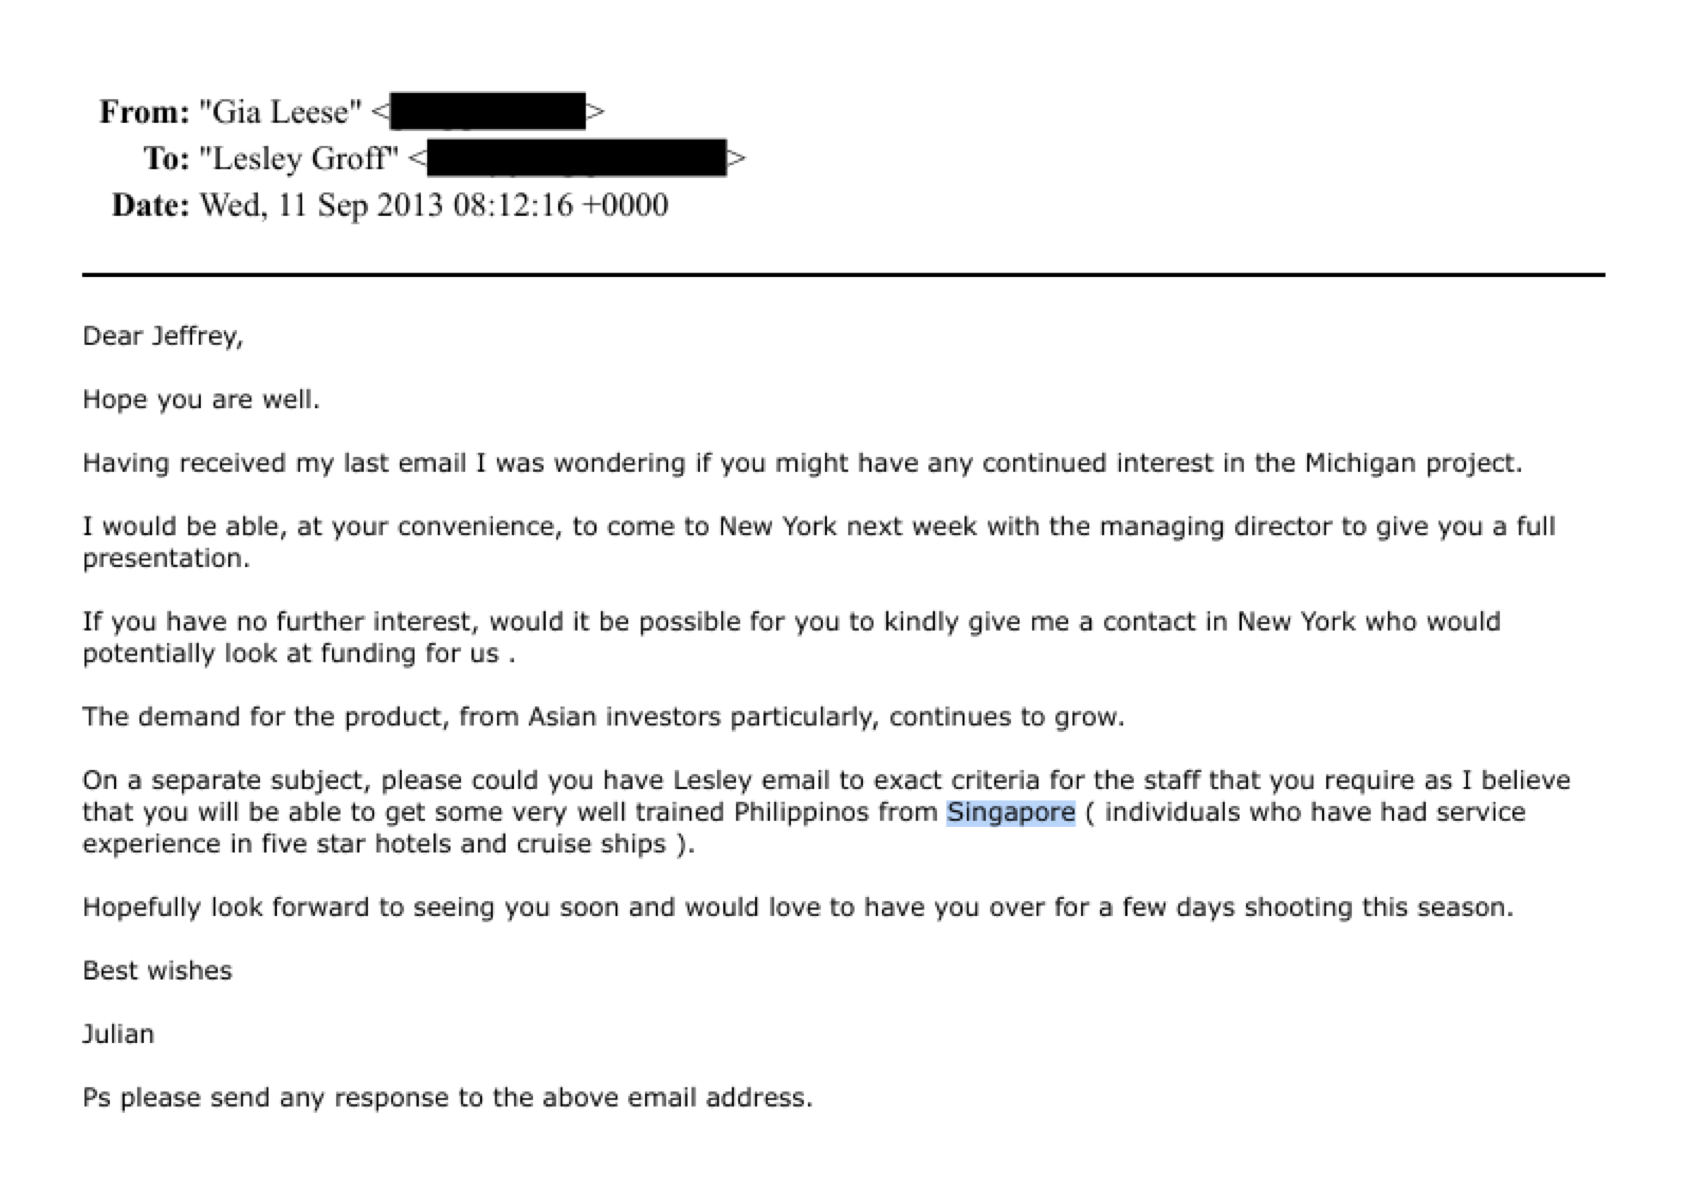Click the signature name Julian
1702x1197 pixels.
118,1034
